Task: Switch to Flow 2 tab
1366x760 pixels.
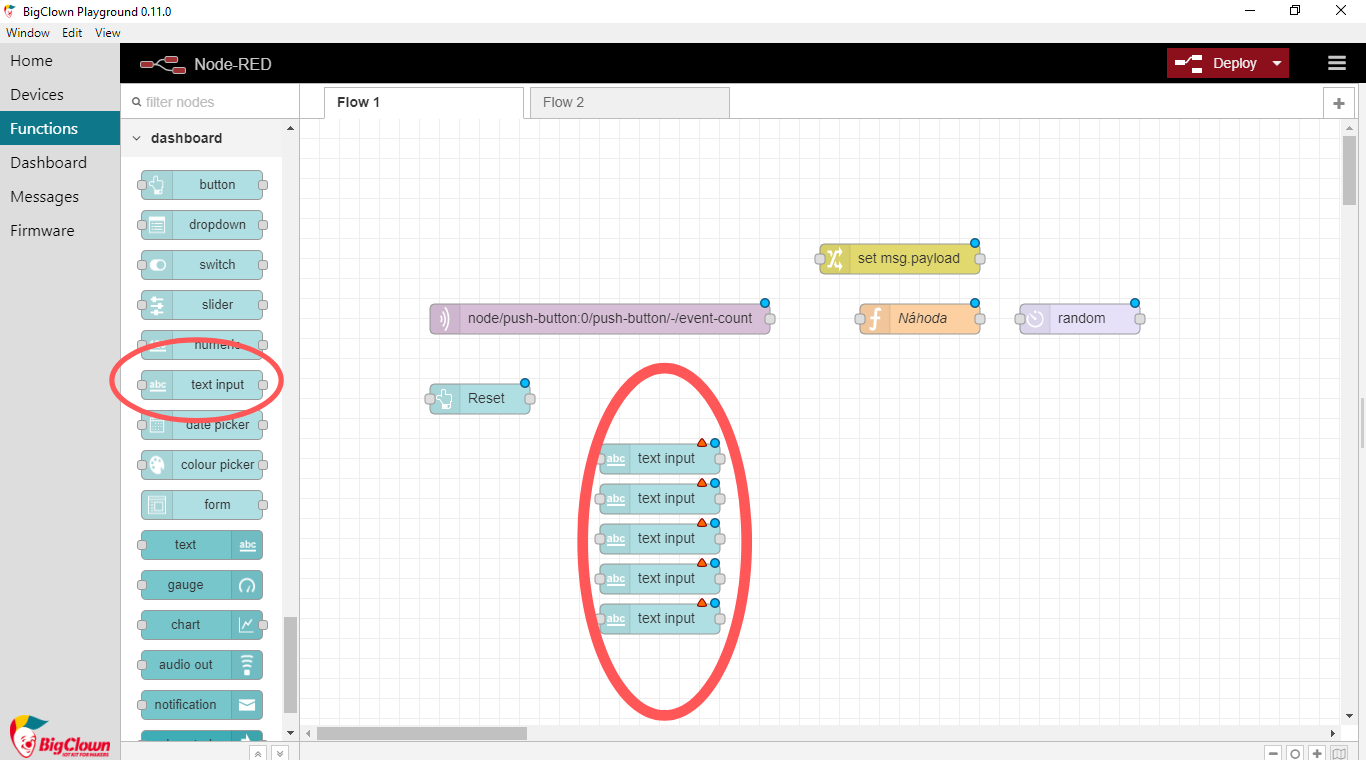Action: tap(630, 103)
